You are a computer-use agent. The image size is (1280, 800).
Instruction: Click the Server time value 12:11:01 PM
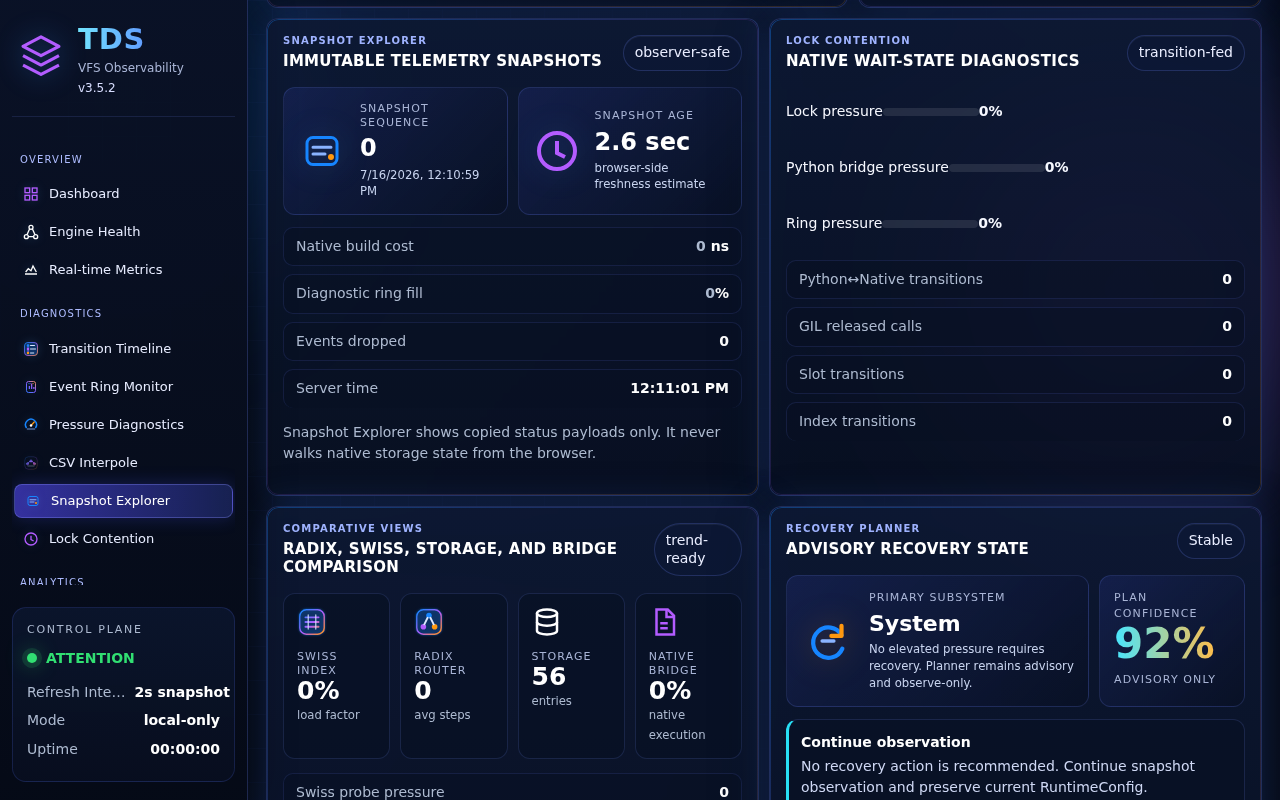coord(679,388)
